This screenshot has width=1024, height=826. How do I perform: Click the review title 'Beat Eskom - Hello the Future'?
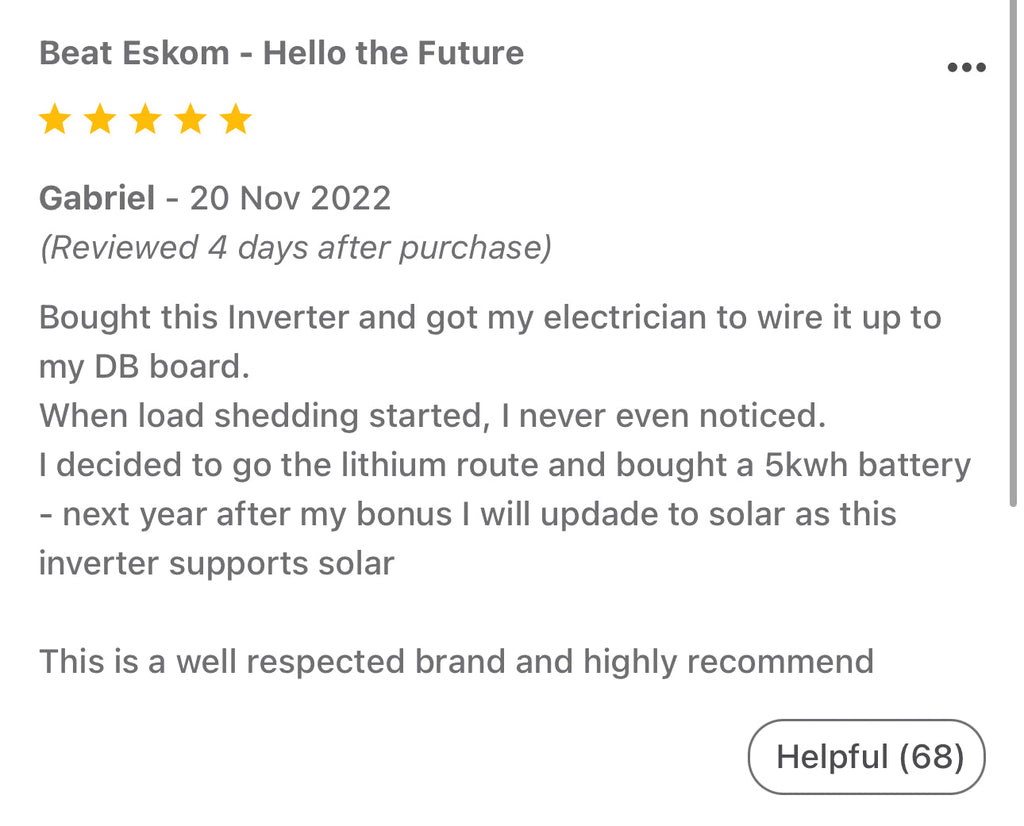(x=281, y=53)
